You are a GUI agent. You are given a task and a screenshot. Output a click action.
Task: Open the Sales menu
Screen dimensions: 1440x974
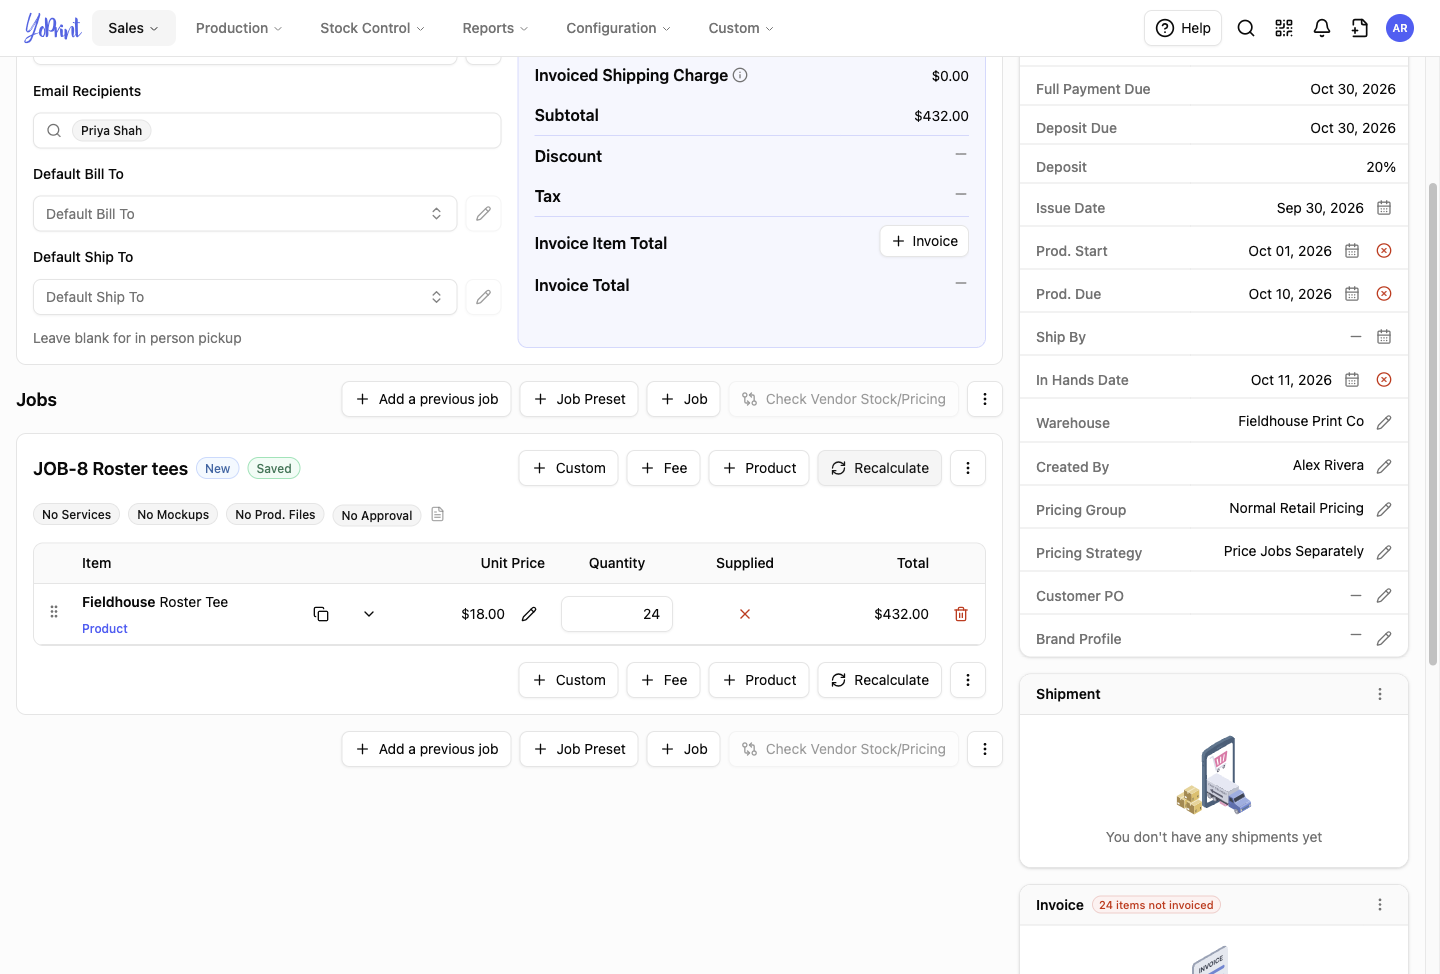coord(134,28)
